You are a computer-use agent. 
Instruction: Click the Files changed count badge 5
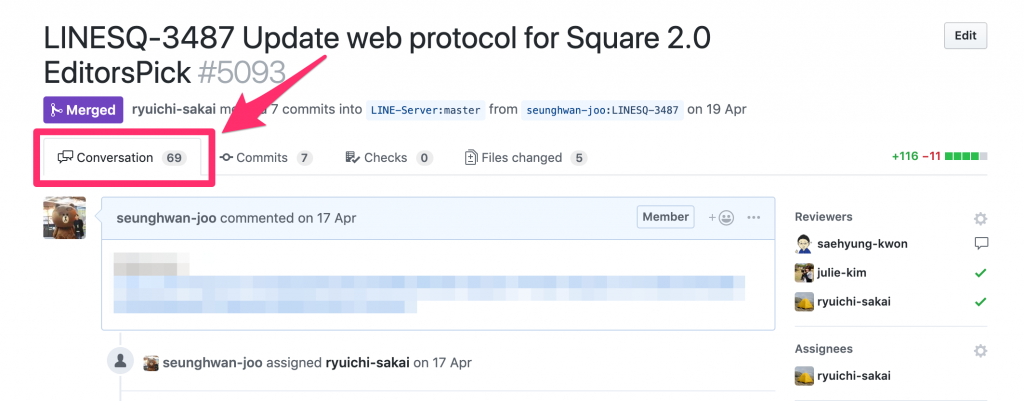(x=579, y=157)
